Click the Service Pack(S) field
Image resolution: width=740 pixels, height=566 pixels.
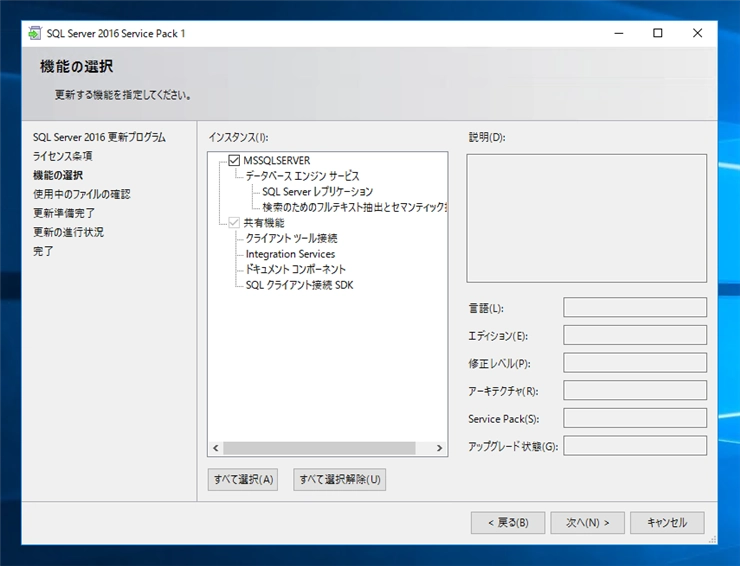(x=635, y=418)
